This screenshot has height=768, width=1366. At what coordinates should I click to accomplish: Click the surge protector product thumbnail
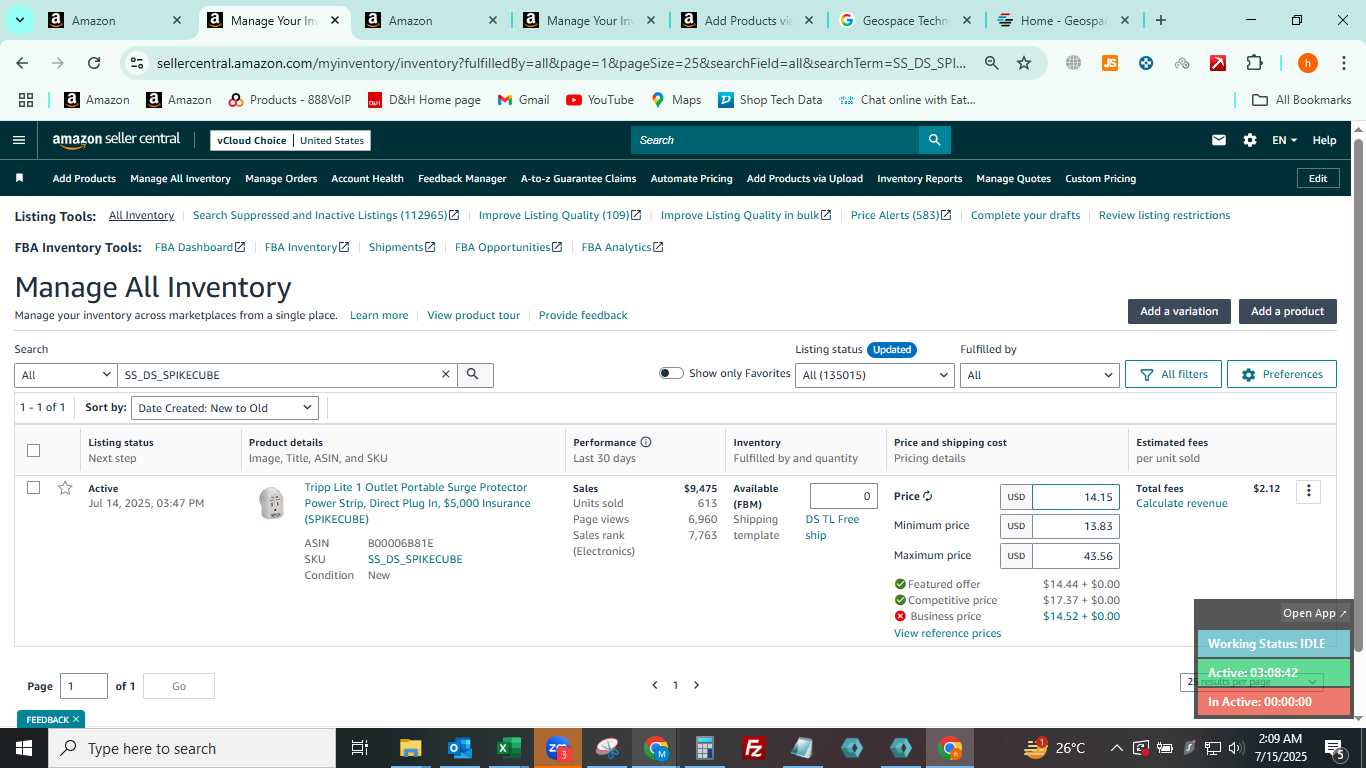tap(271, 502)
